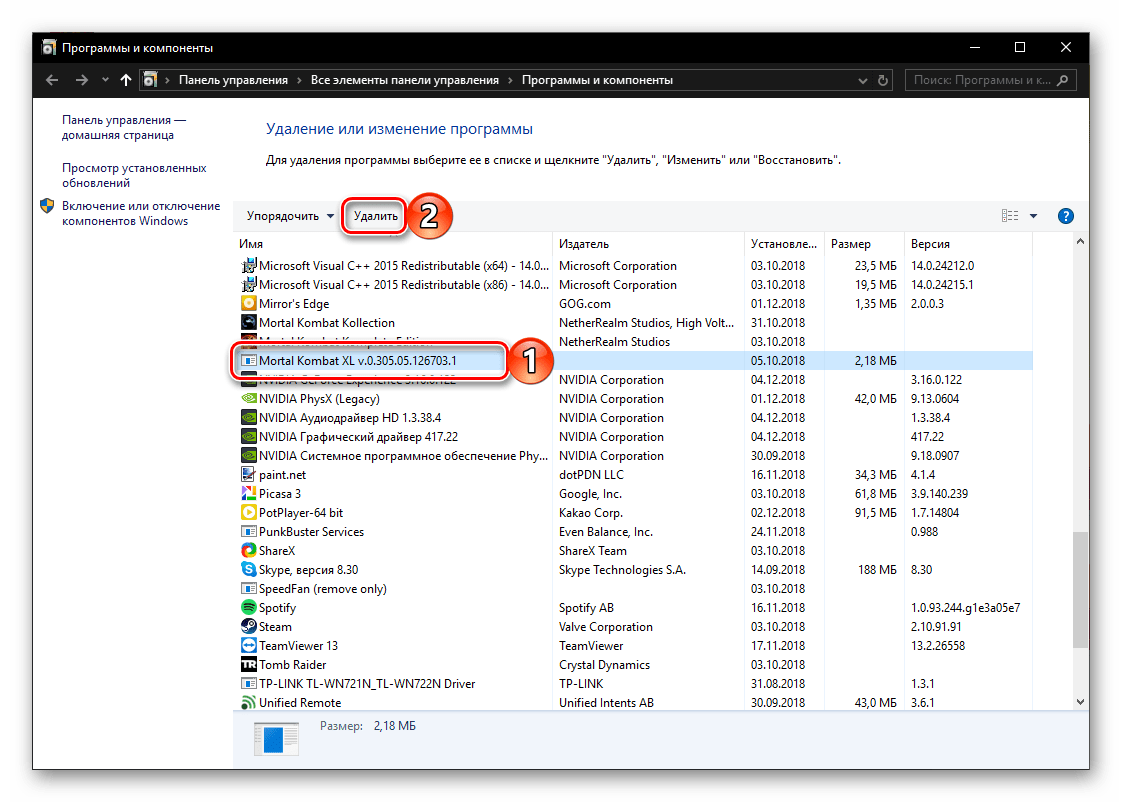Expand the view options dropdown arrow
This screenshot has height=802, width=1122.
pos(1033,216)
